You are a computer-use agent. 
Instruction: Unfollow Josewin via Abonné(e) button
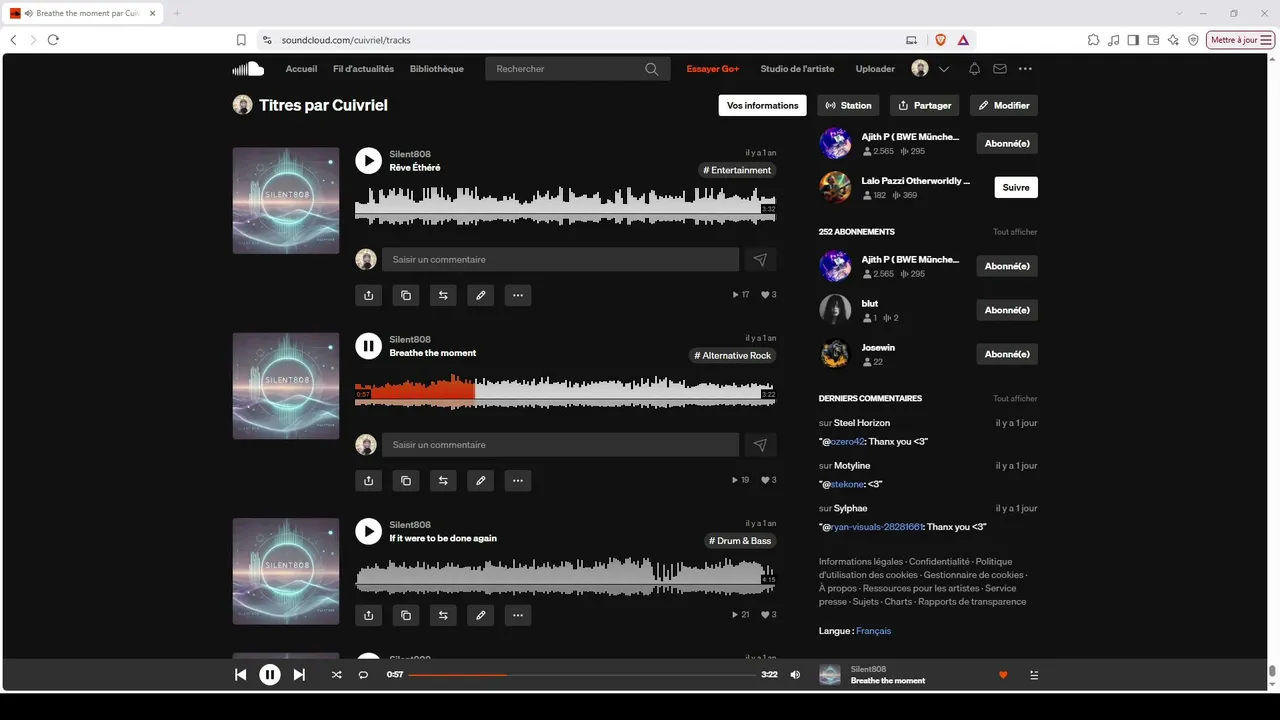tap(1007, 354)
